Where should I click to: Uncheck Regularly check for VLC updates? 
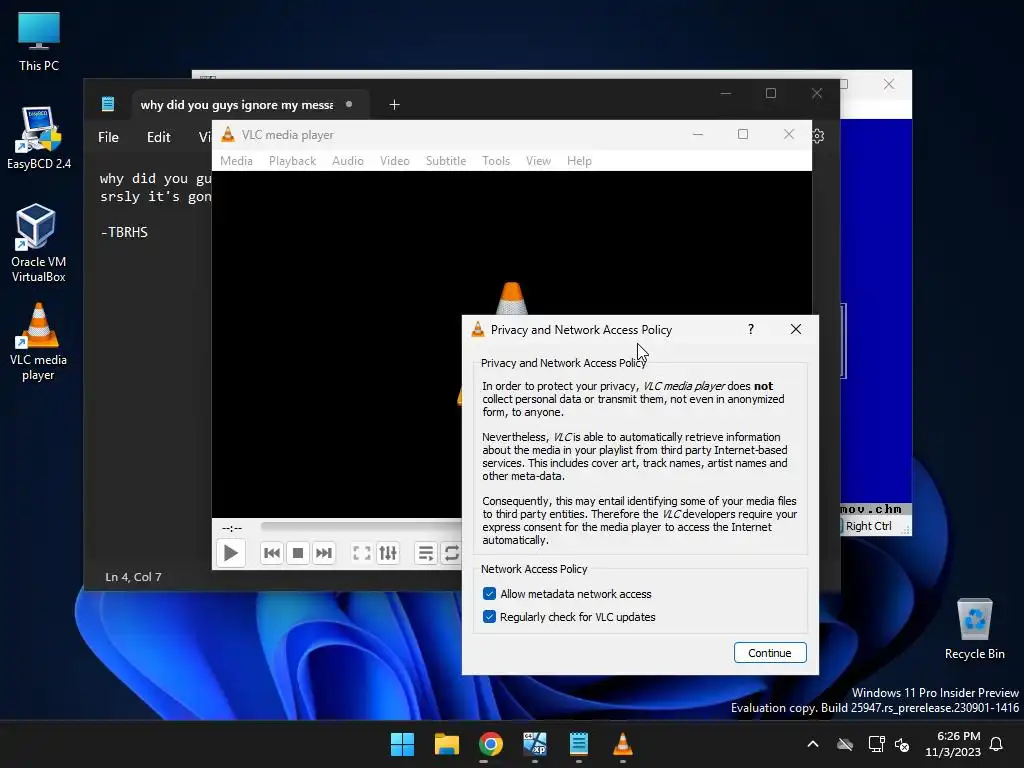pyautogui.click(x=489, y=616)
